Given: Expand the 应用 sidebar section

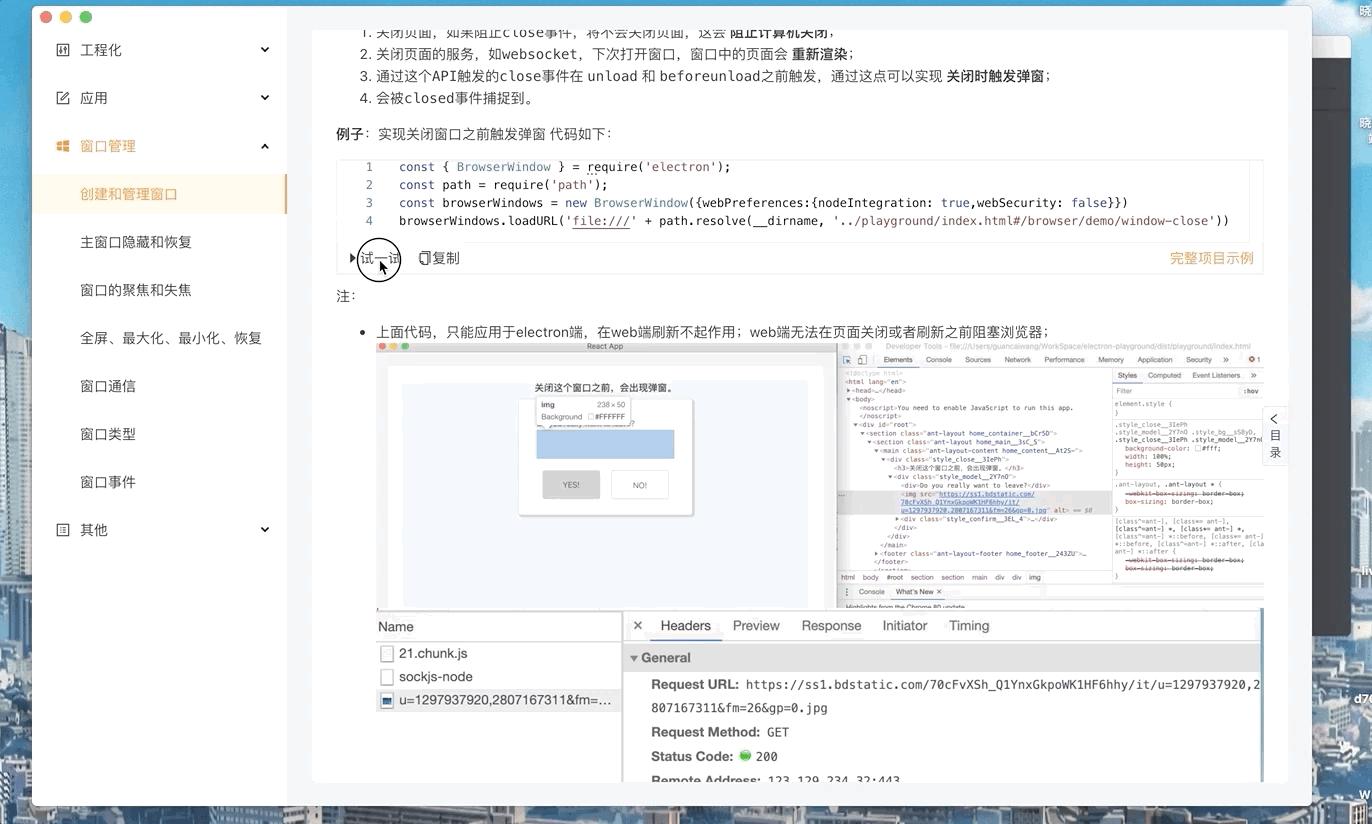Looking at the screenshot, I should [x=264, y=97].
